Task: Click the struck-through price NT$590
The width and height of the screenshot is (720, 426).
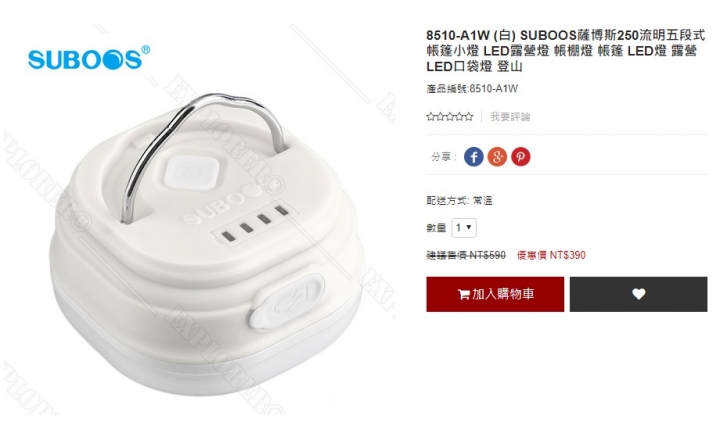Action: point(466,255)
